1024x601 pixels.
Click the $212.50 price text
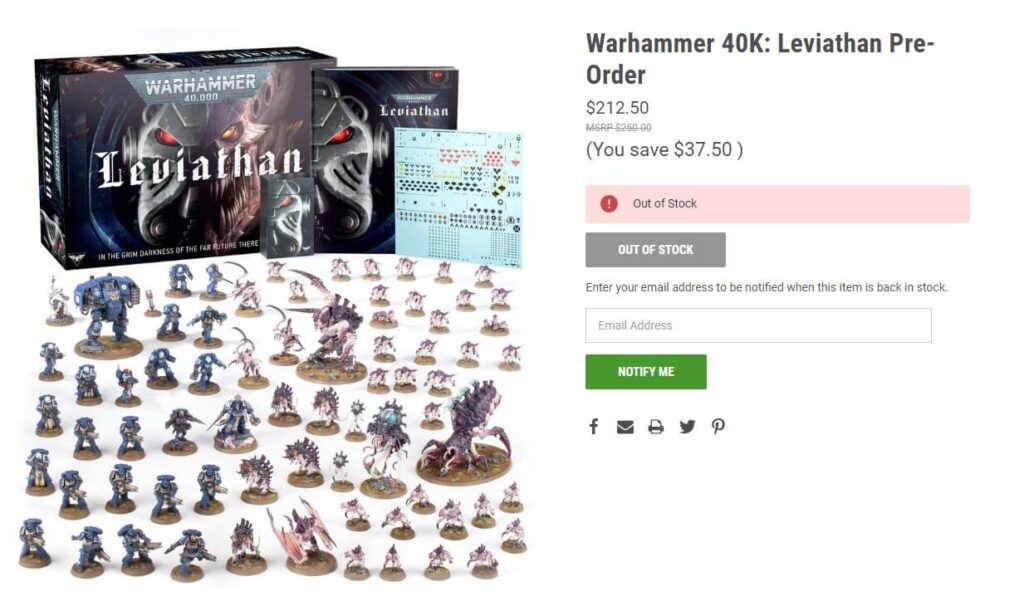point(617,108)
